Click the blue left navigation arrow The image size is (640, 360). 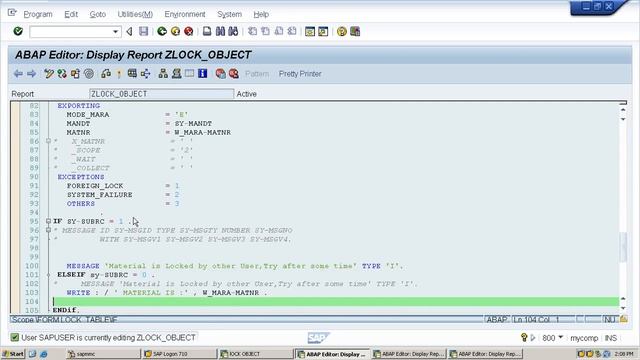18,74
